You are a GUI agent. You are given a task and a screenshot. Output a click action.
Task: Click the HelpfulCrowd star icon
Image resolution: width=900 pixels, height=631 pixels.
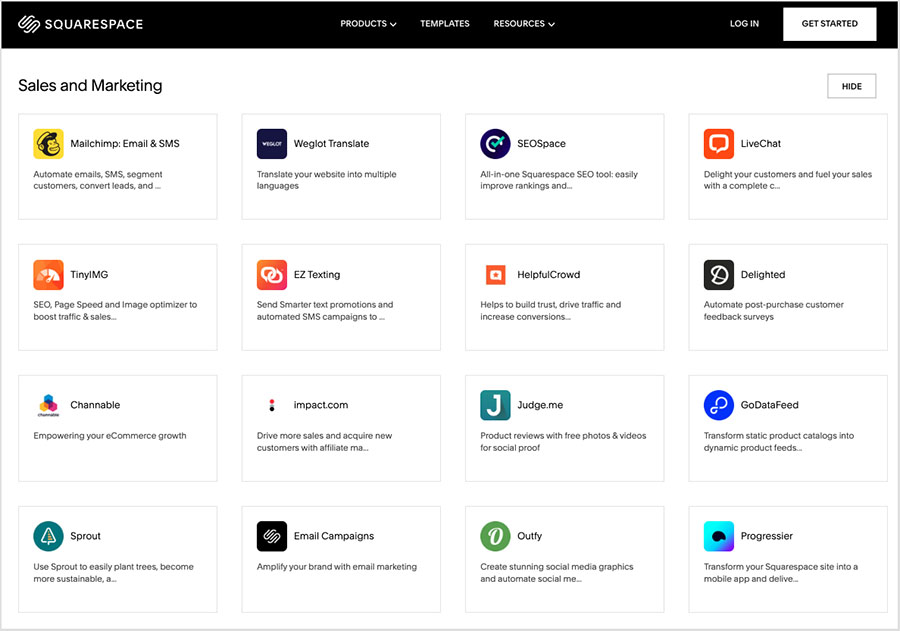point(495,274)
